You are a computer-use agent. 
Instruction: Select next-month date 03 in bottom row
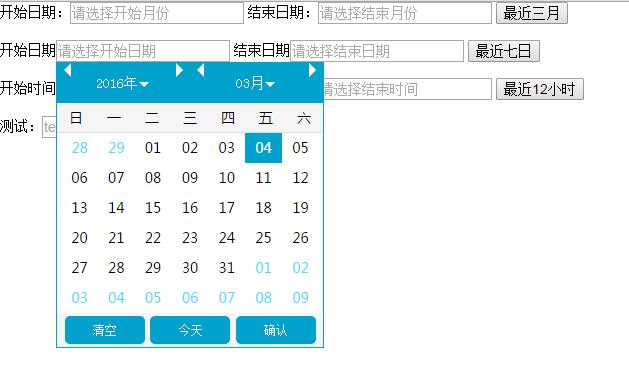tap(79, 298)
